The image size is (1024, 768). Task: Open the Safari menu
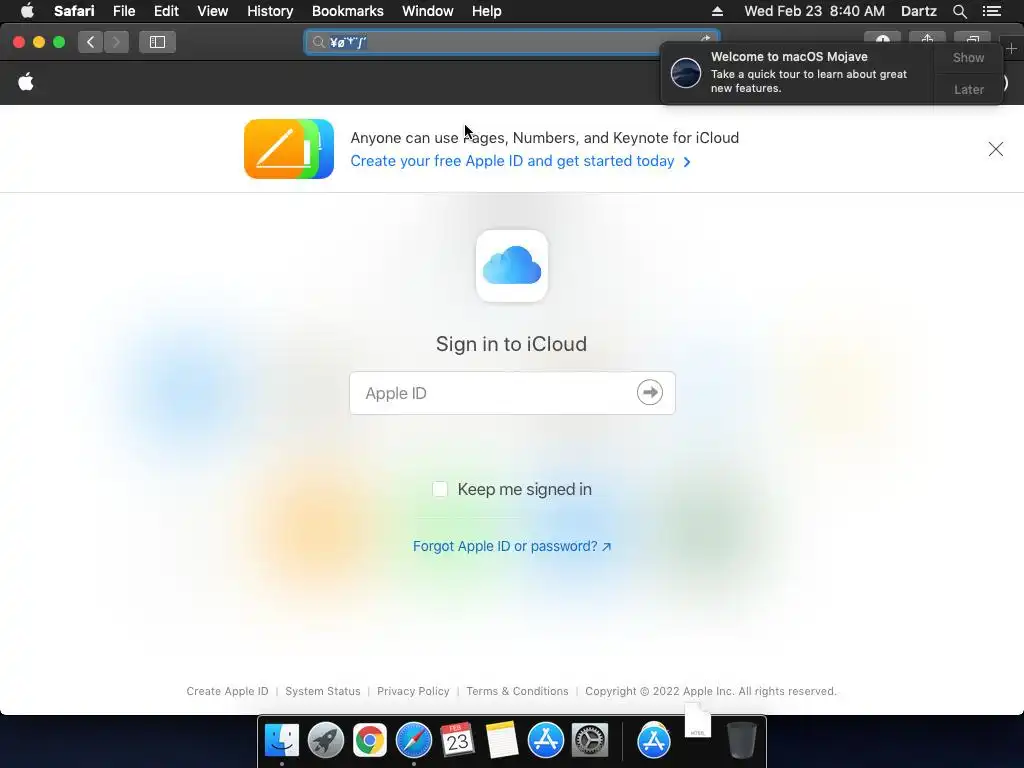click(x=74, y=11)
